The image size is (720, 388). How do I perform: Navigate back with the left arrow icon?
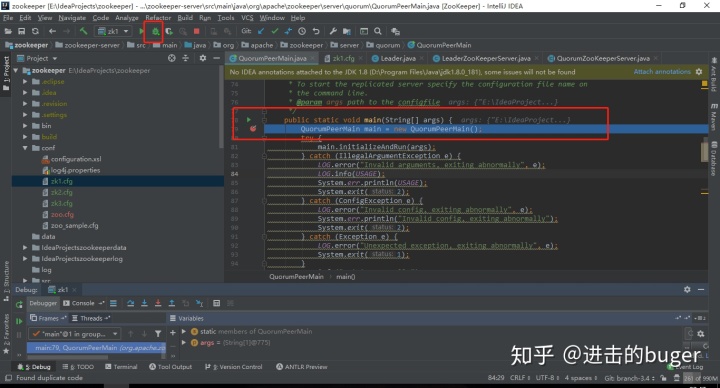52,31
